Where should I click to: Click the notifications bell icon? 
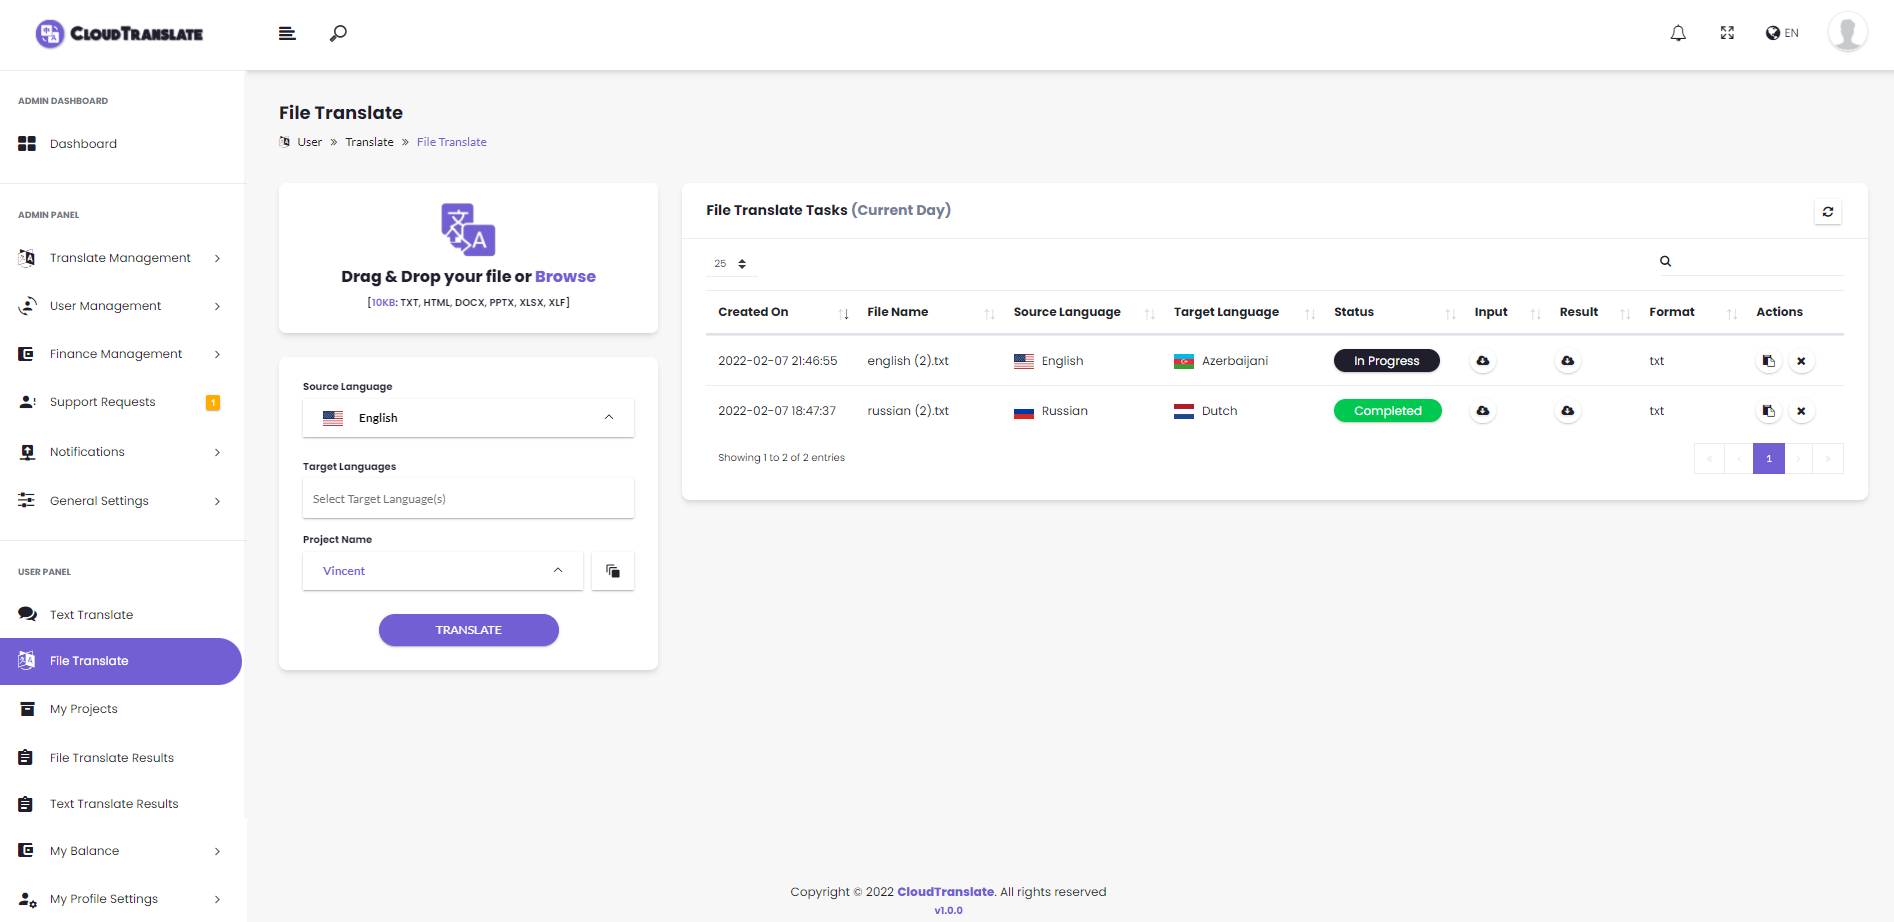pyautogui.click(x=1678, y=33)
